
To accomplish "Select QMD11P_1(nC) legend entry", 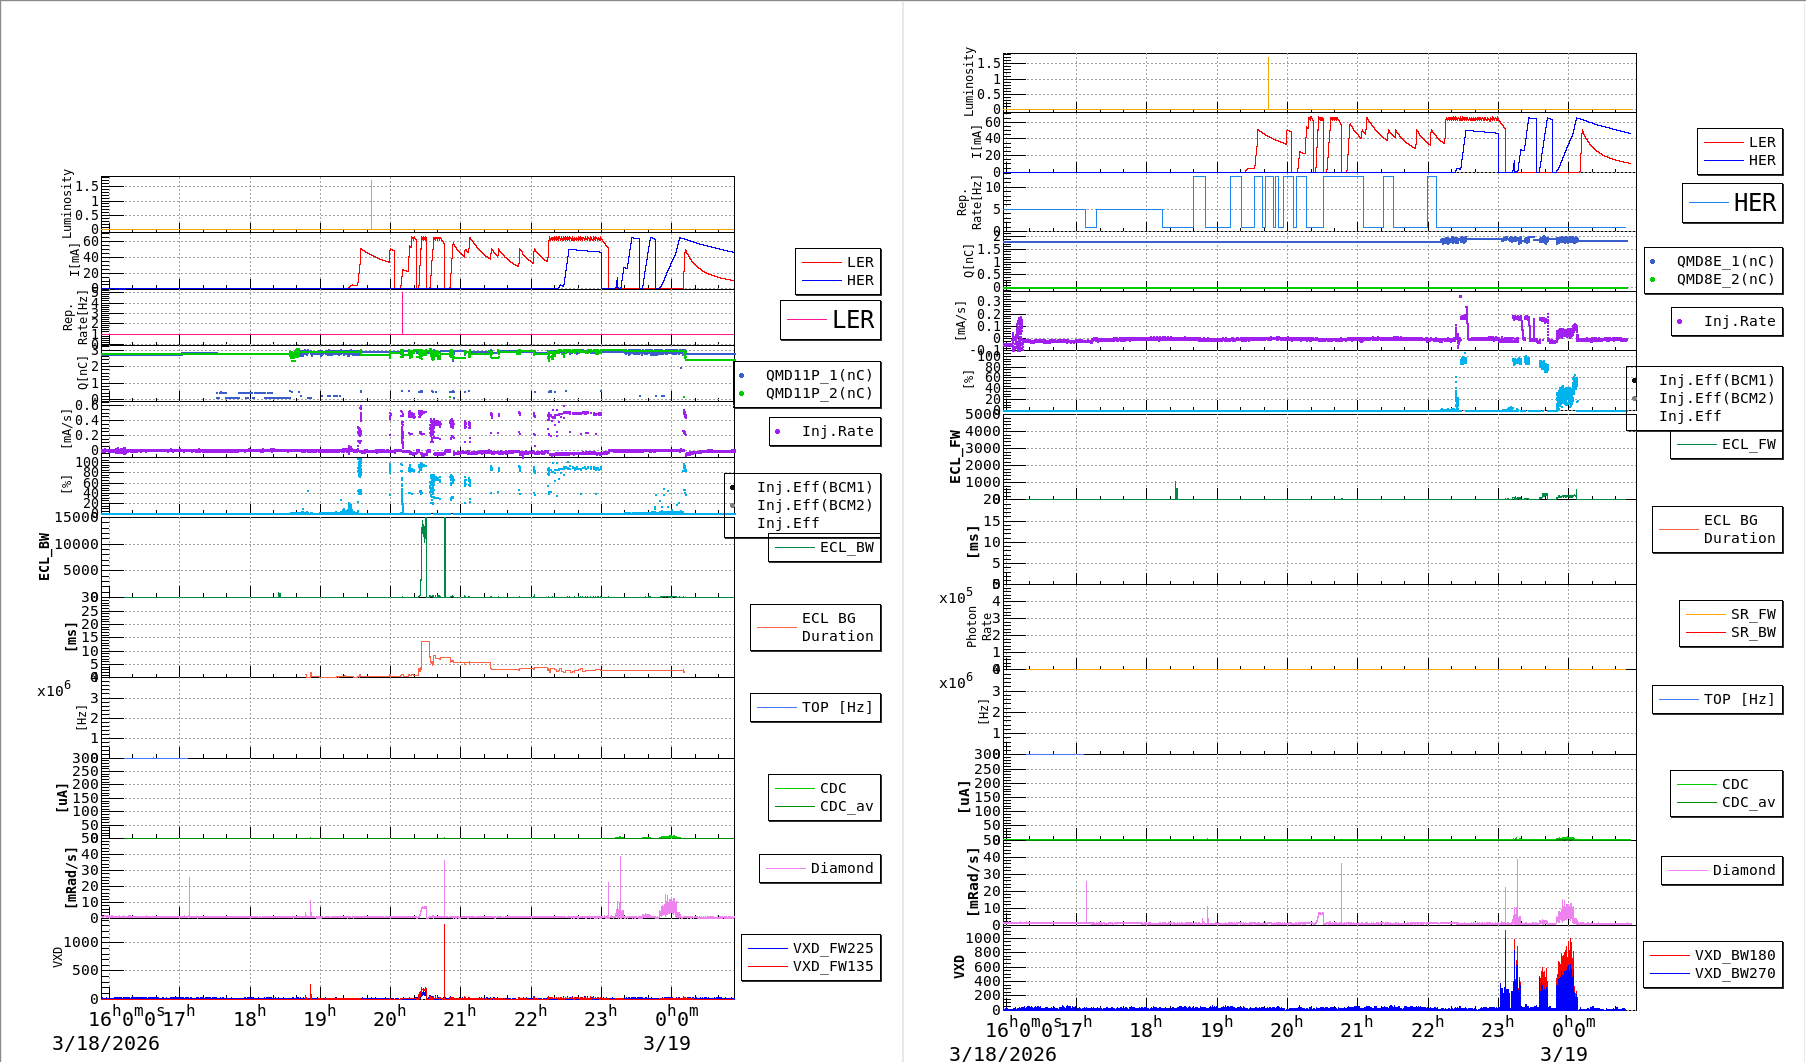I will (818, 375).
